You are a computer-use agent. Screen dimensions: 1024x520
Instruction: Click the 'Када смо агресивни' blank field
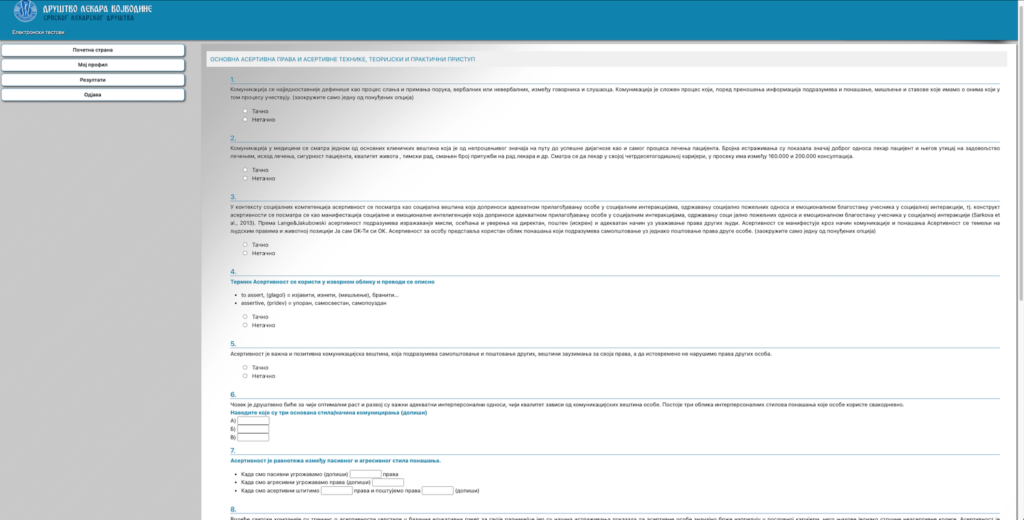click(x=388, y=482)
